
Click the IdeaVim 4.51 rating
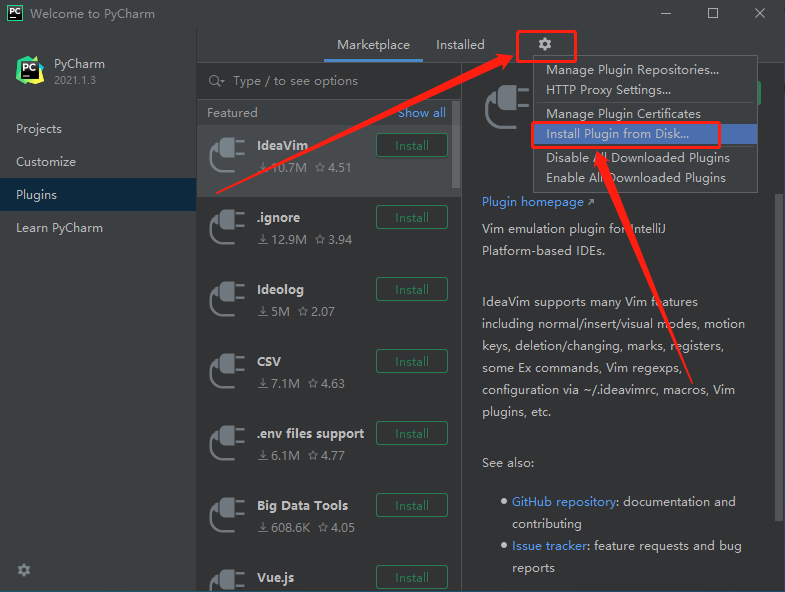click(333, 167)
